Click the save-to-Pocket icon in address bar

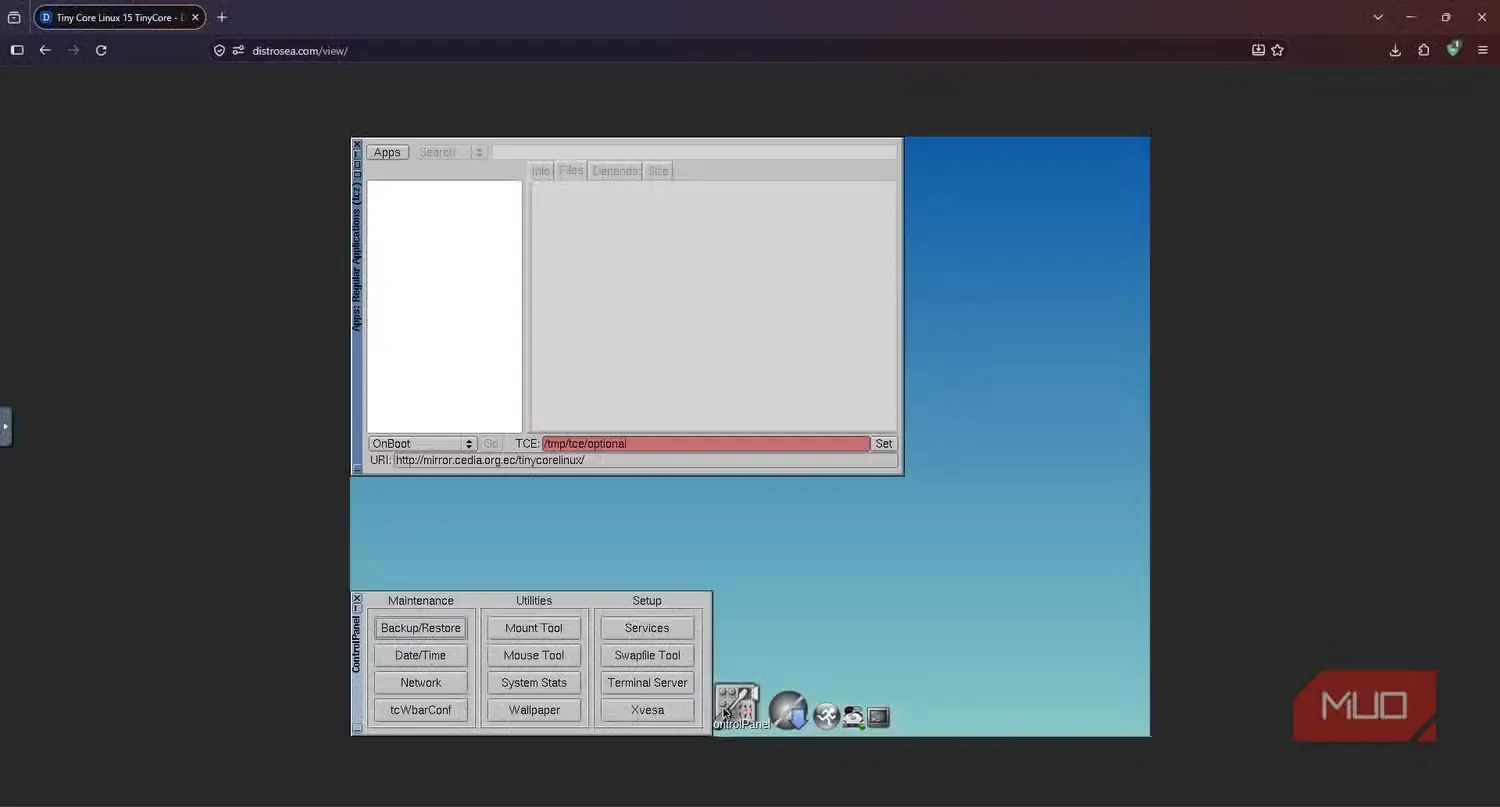[x=1258, y=50]
